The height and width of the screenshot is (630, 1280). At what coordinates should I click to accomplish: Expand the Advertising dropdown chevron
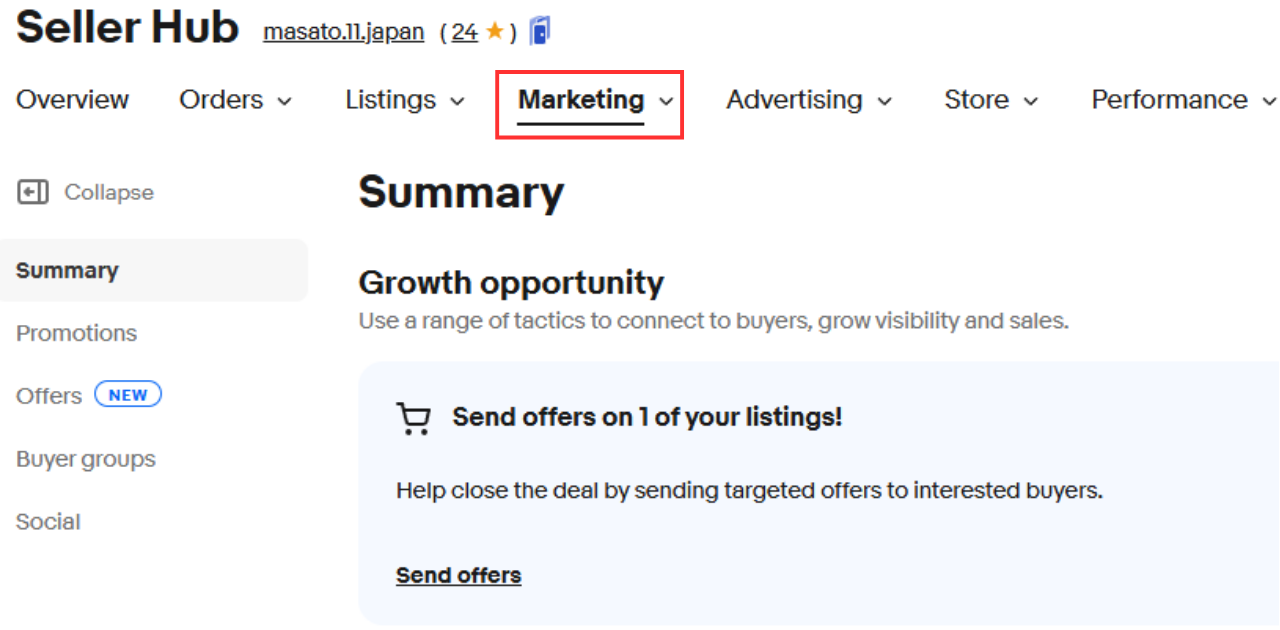(x=884, y=101)
